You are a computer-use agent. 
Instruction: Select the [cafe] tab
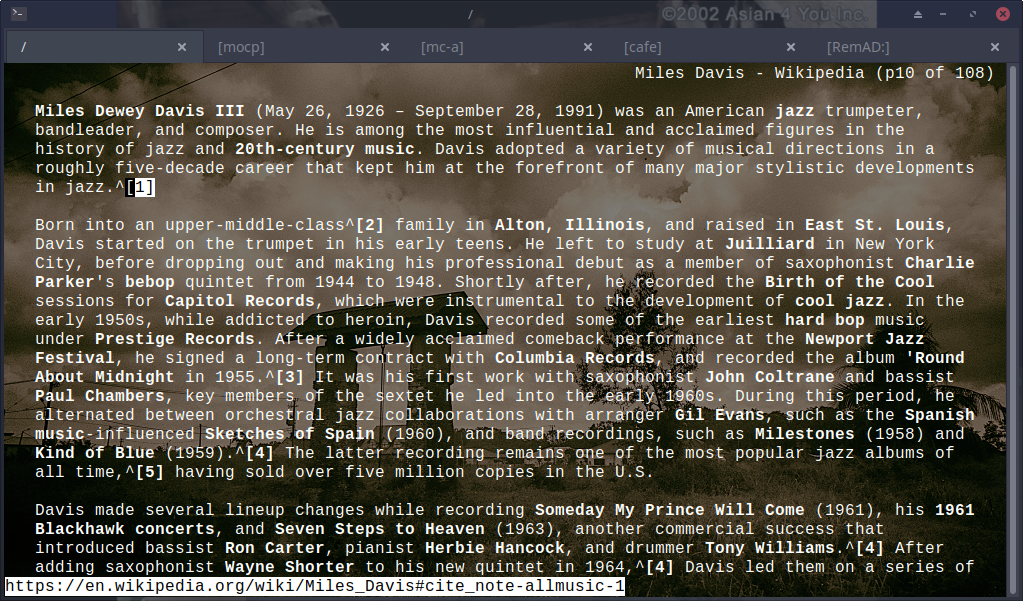tap(709, 47)
